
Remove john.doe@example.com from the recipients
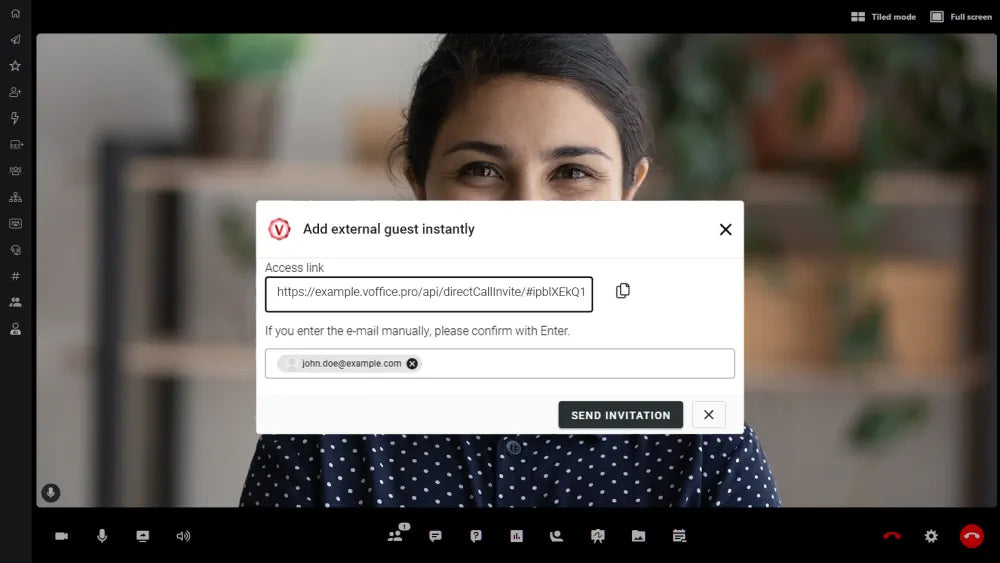click(x=412, y=364)
